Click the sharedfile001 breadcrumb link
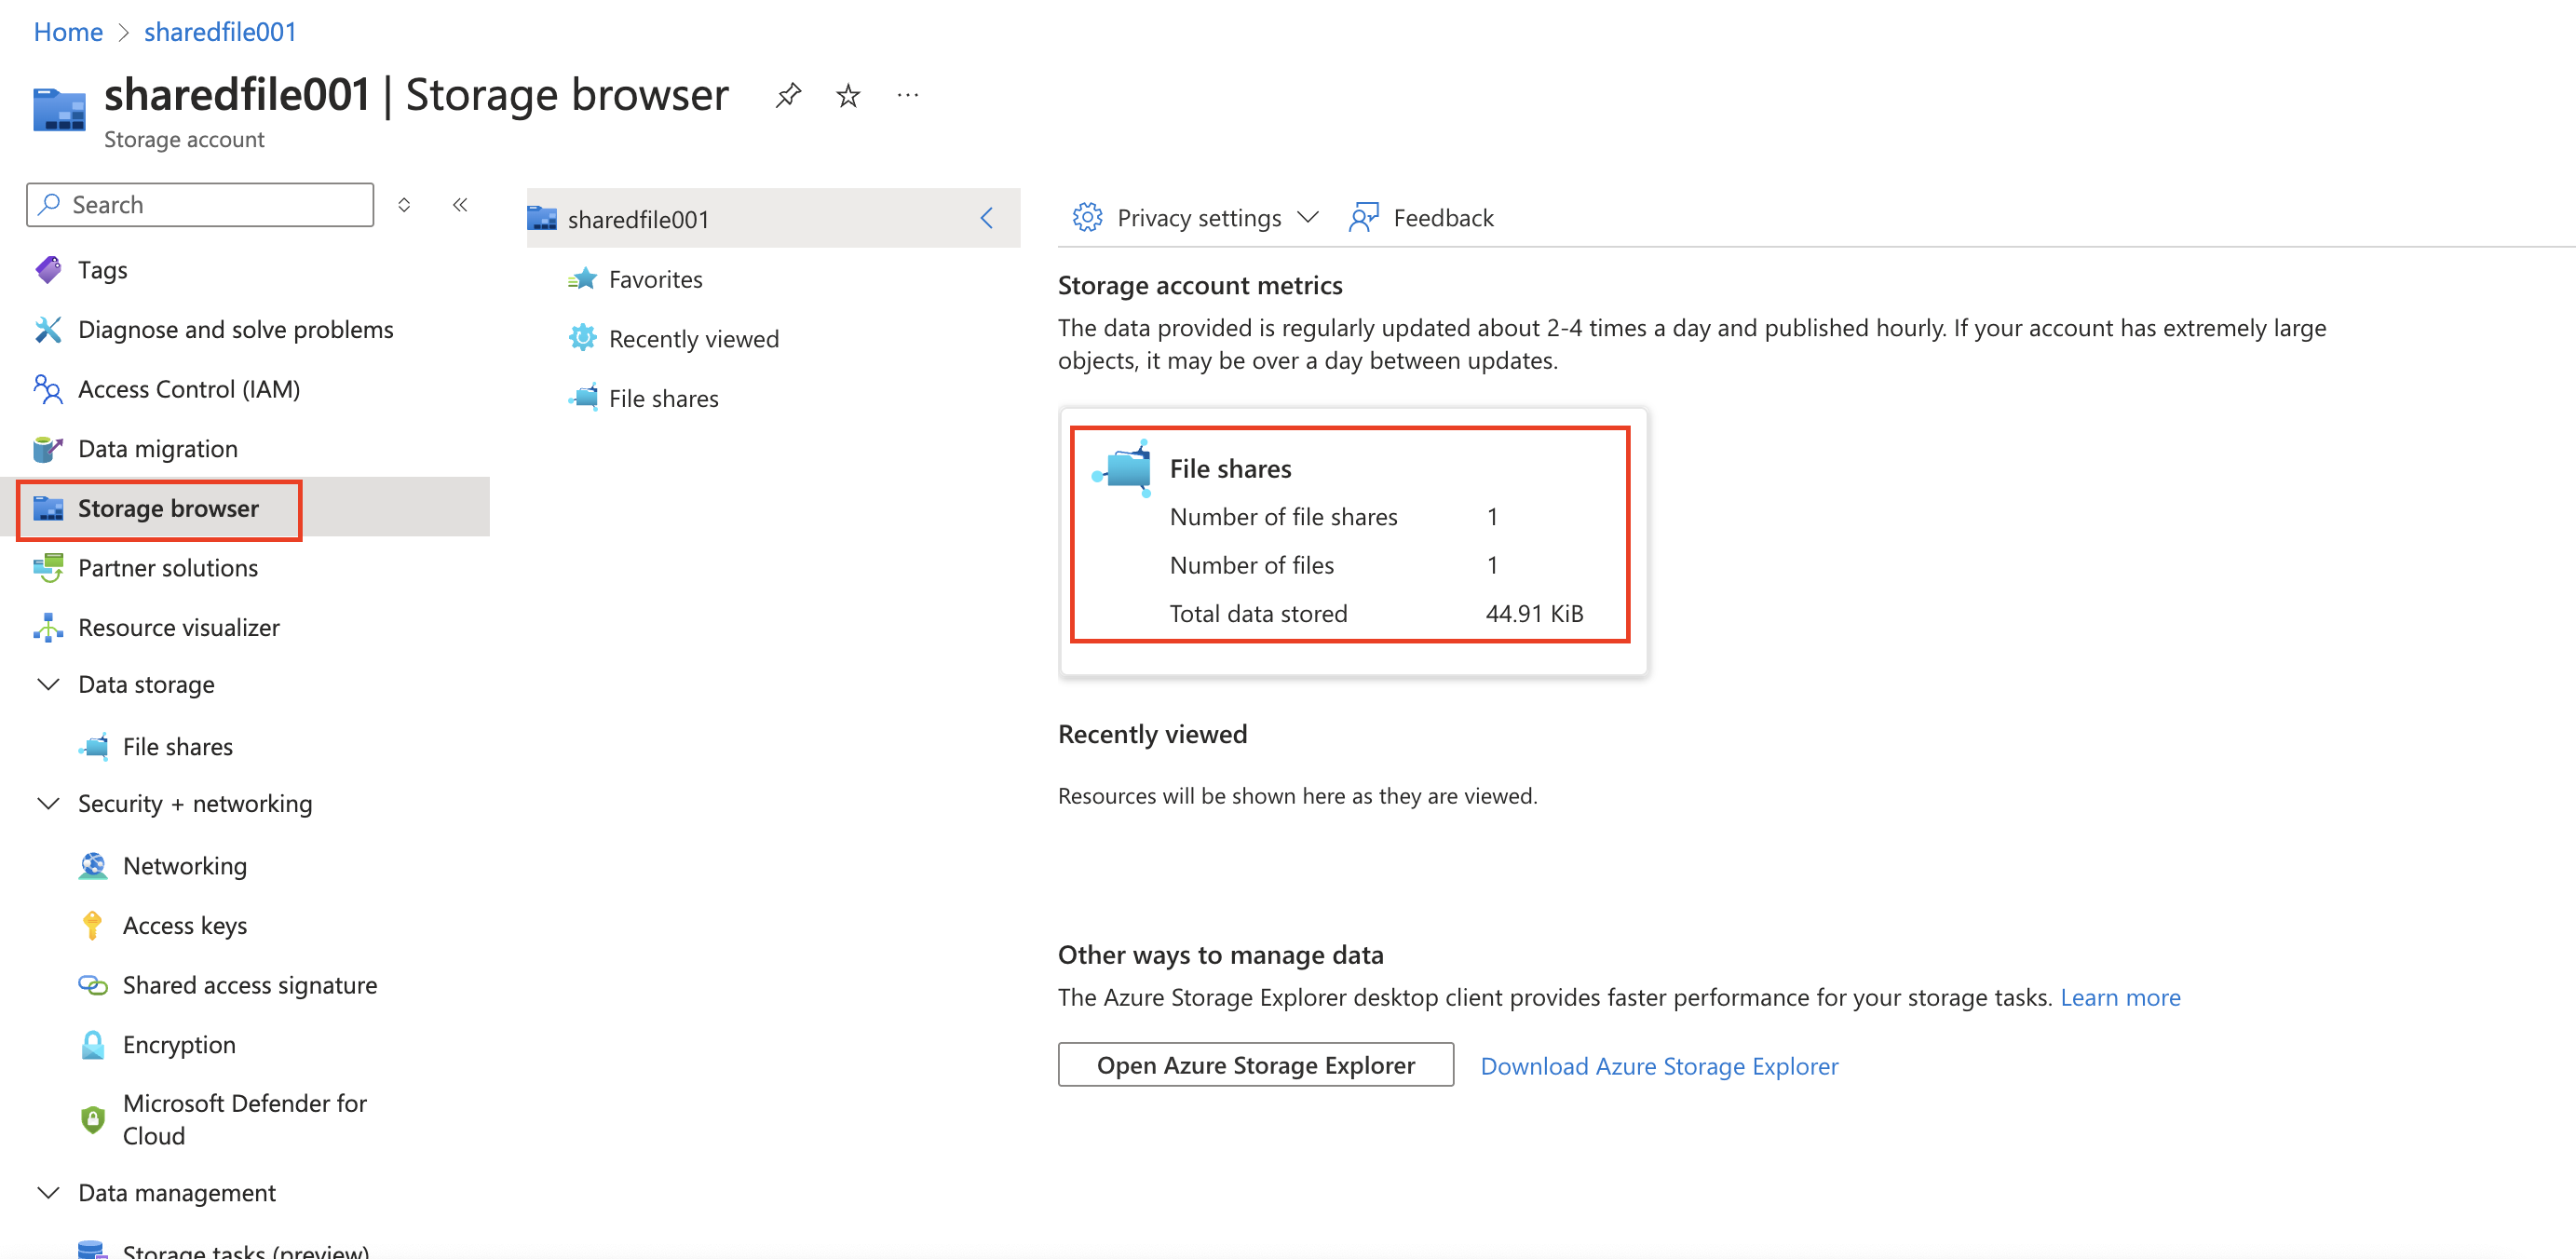 (220, 32)
